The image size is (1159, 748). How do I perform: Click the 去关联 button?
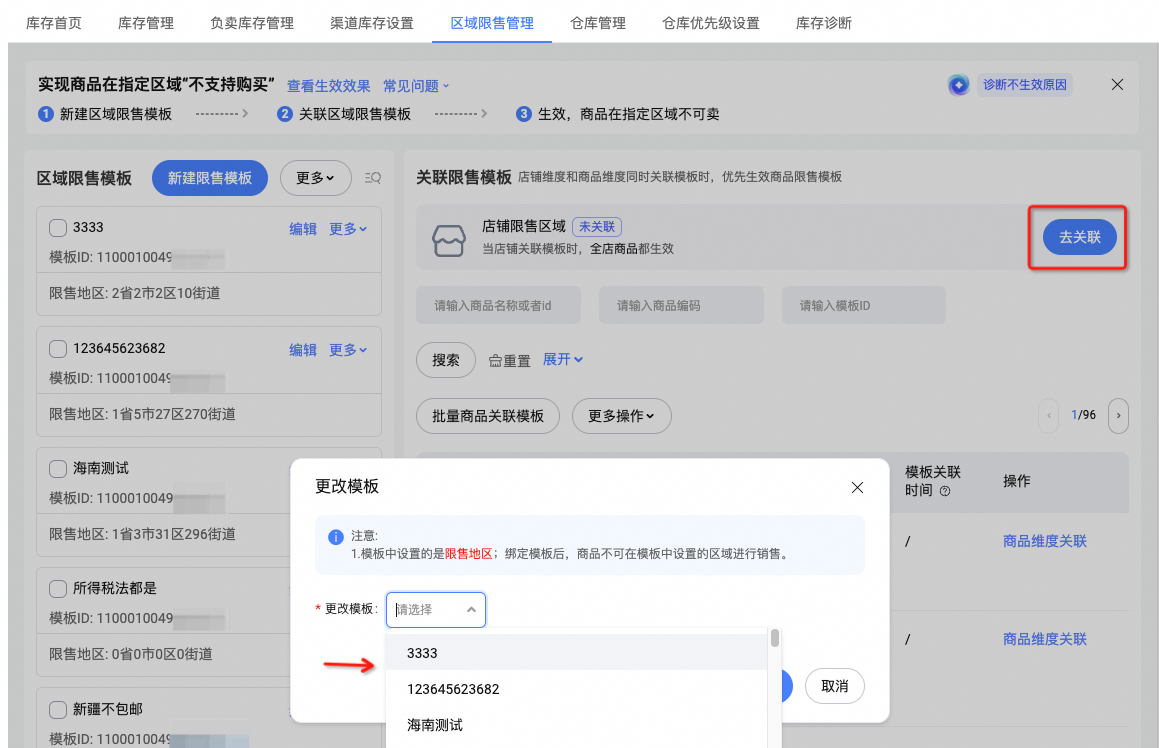pyautogui.click(x=1079, y=237)
